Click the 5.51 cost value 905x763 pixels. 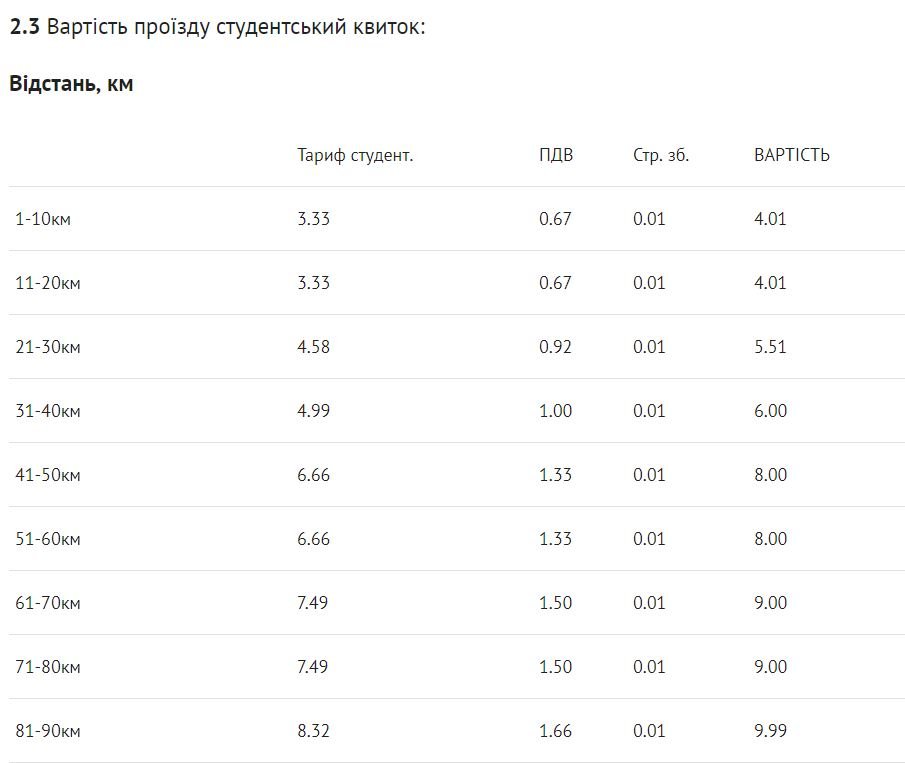pos(770,347)
